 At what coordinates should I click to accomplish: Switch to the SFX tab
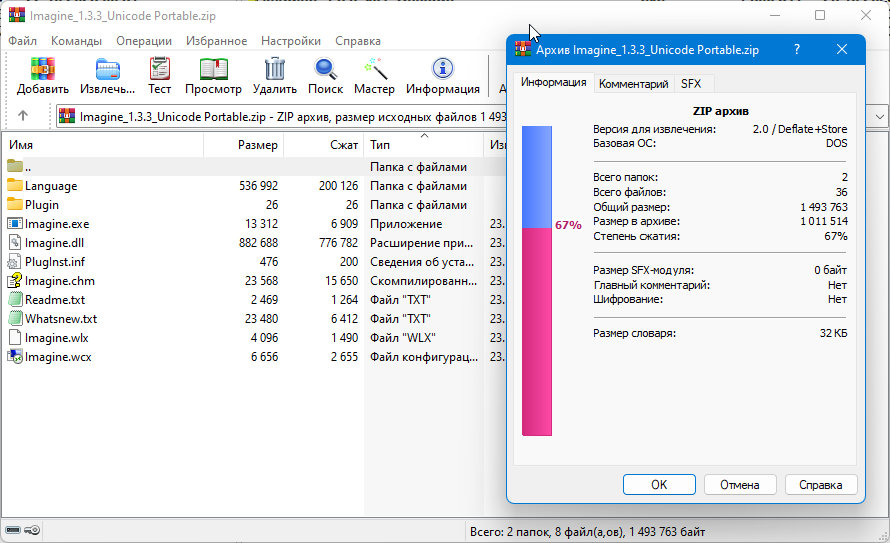(691, 84)
